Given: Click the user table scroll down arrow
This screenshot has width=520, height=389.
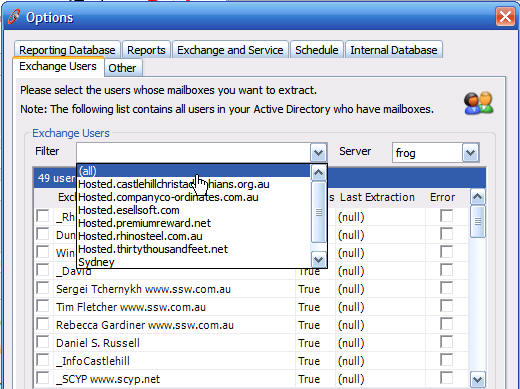Looking at the screenshot, I should click(477, 379).
